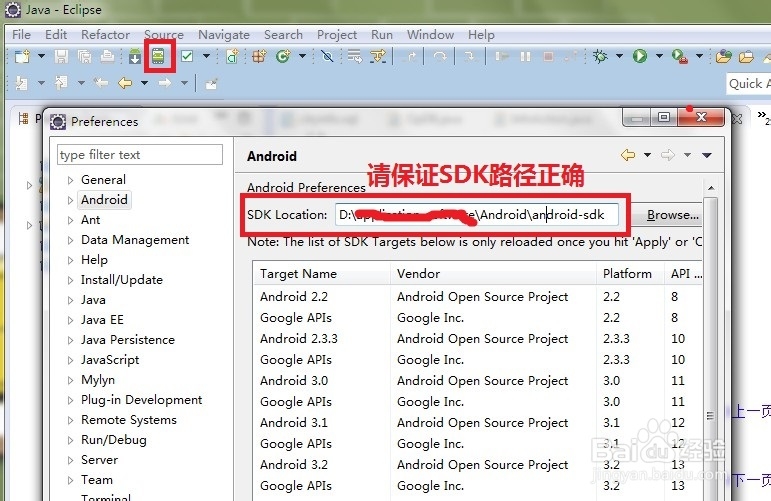Open the Help menu
The width and height of the screenshot is (771, 501).
pyautogui.click(x=481, y=35)
